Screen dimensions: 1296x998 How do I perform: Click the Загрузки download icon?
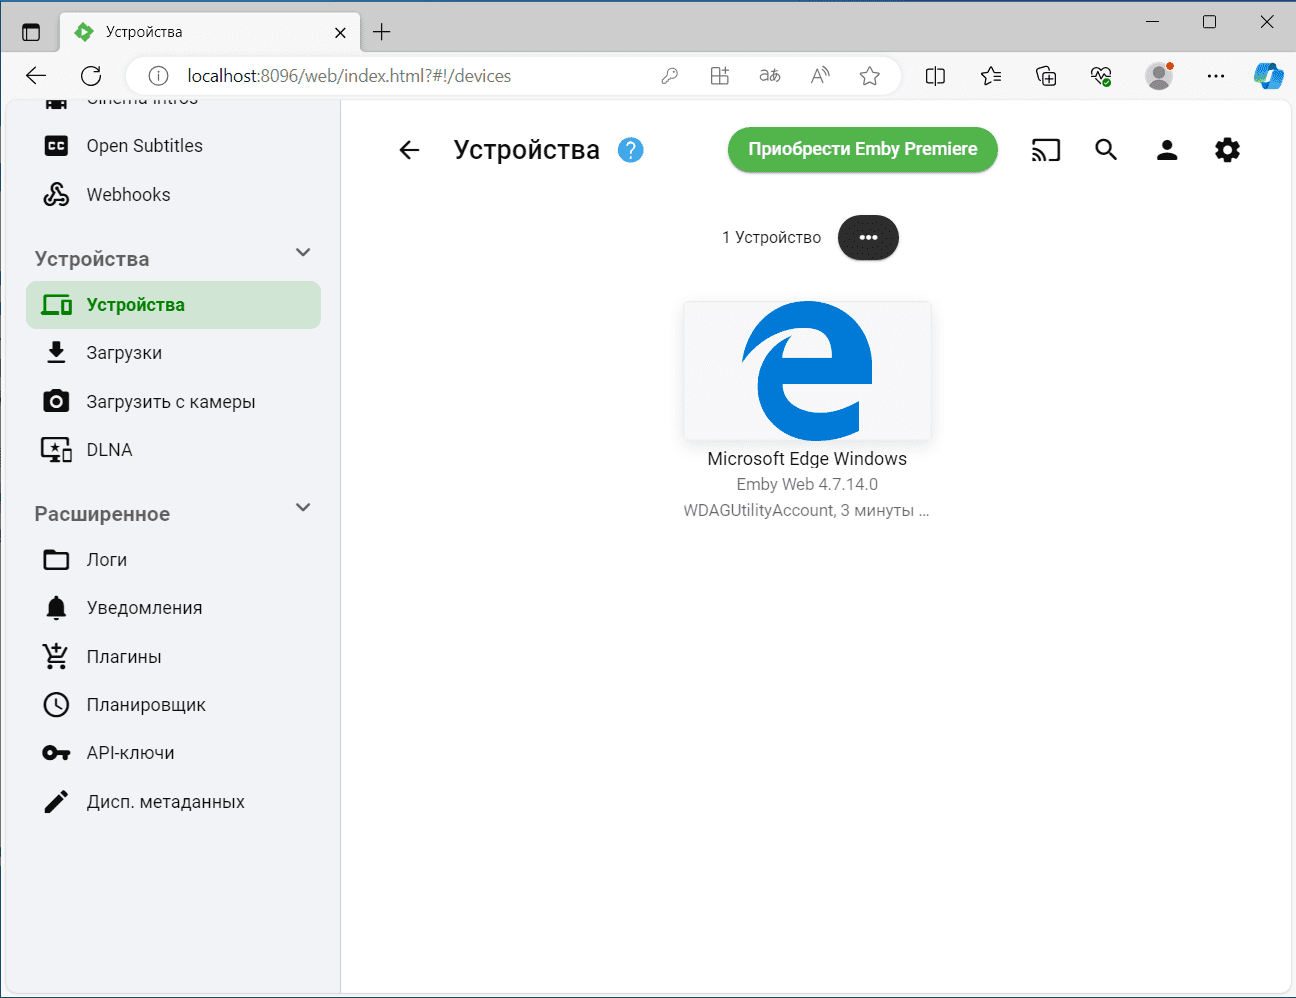[x=56, y=352]
